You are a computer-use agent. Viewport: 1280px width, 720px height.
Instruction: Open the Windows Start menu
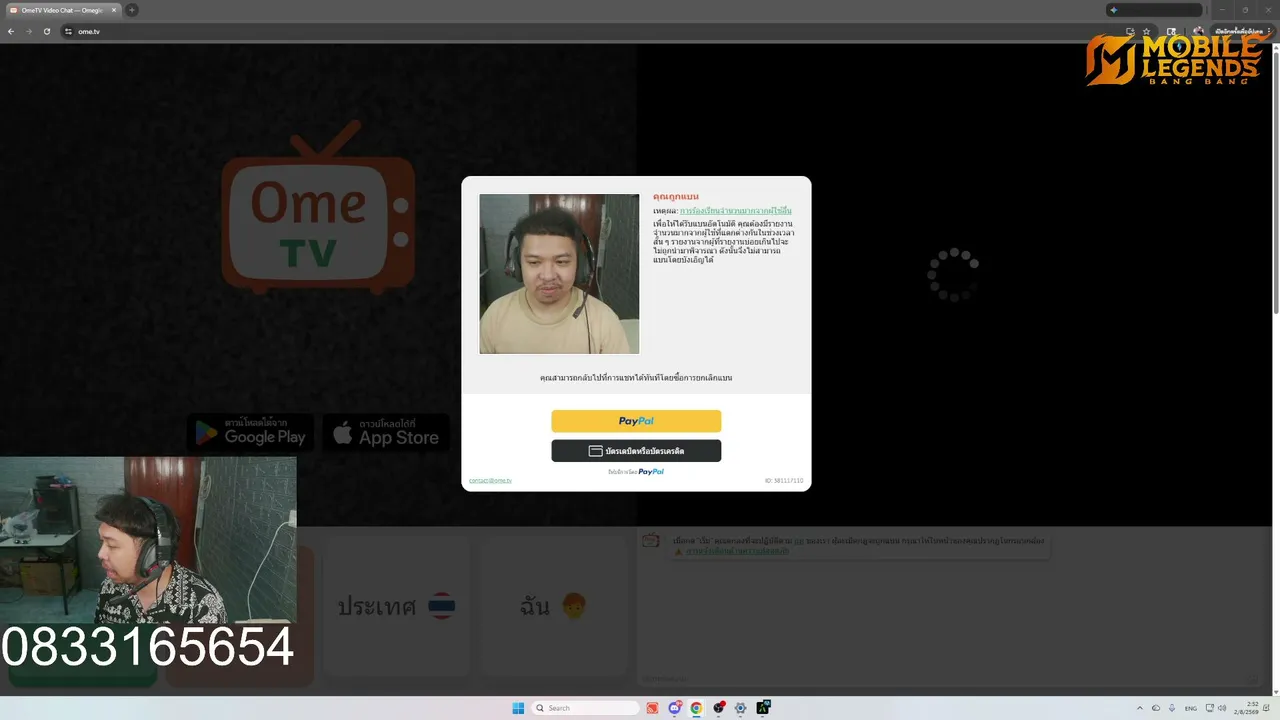pyautogui.click(x=518, y=708)
